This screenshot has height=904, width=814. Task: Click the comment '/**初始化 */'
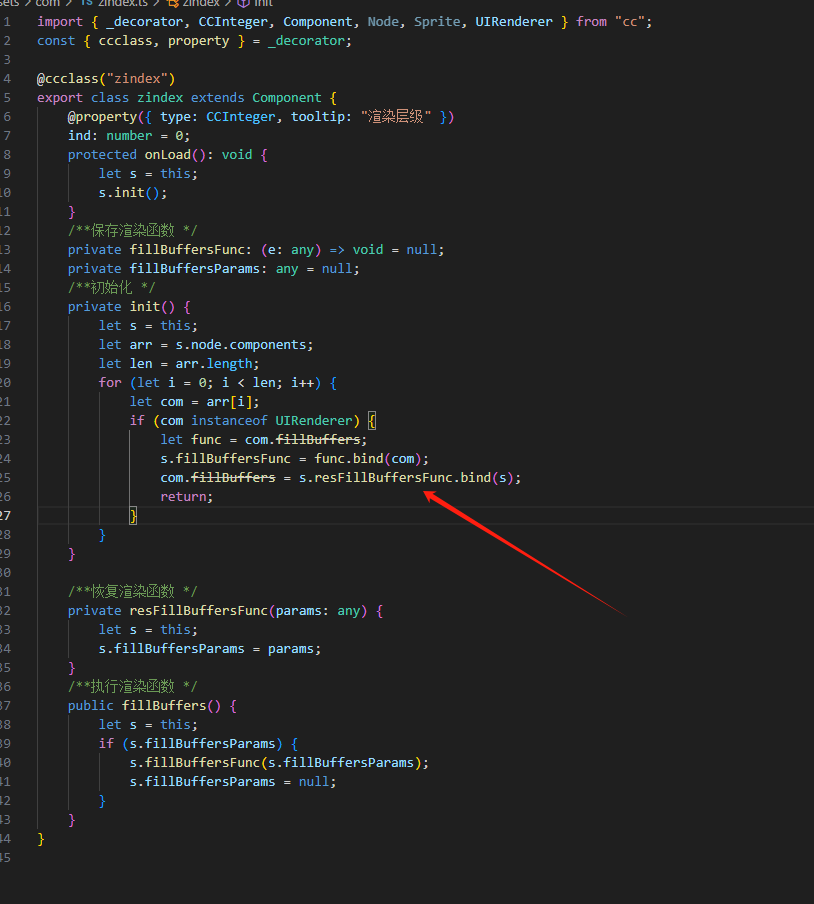click(x=111, y=288)
